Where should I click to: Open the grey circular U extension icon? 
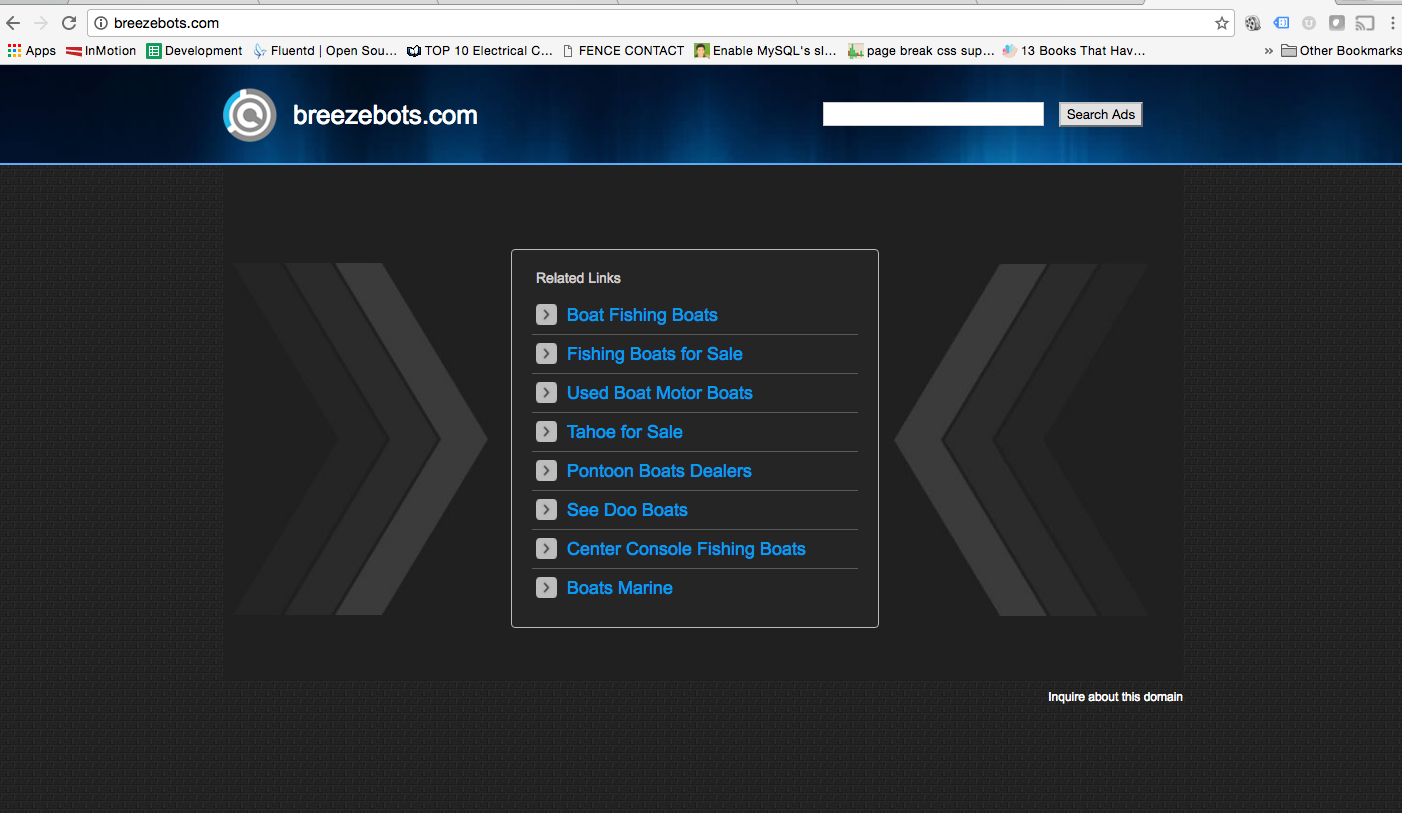(x=1309, y=23)
